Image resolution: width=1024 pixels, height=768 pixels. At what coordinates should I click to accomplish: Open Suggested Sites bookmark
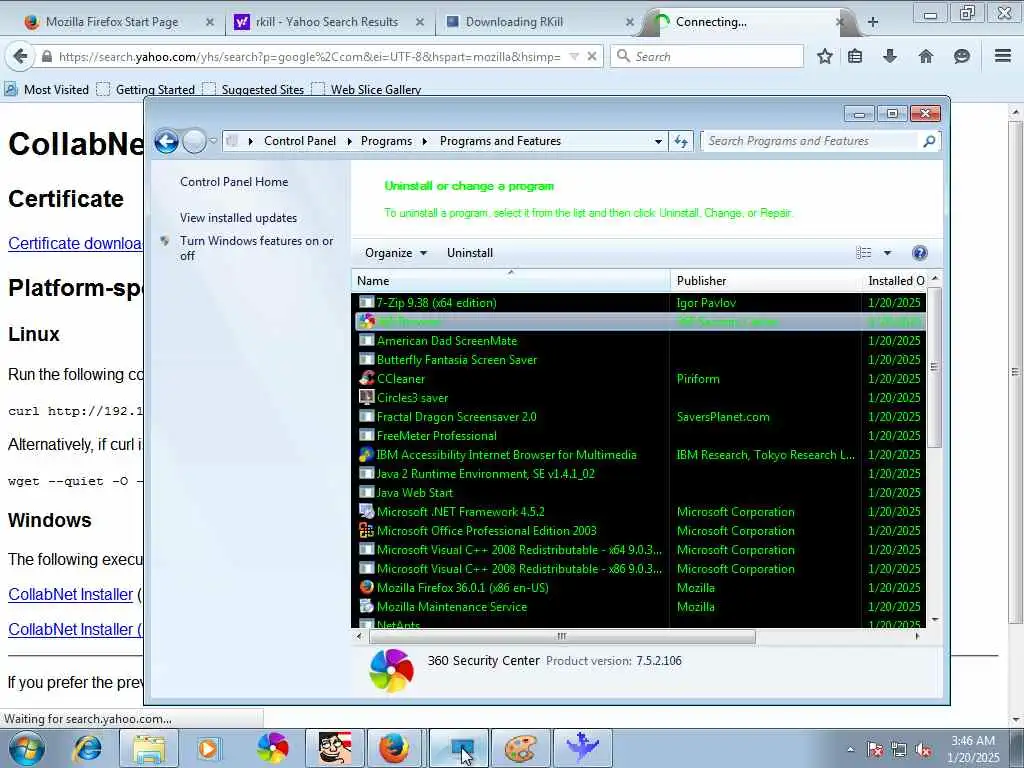tap(253, 89)
